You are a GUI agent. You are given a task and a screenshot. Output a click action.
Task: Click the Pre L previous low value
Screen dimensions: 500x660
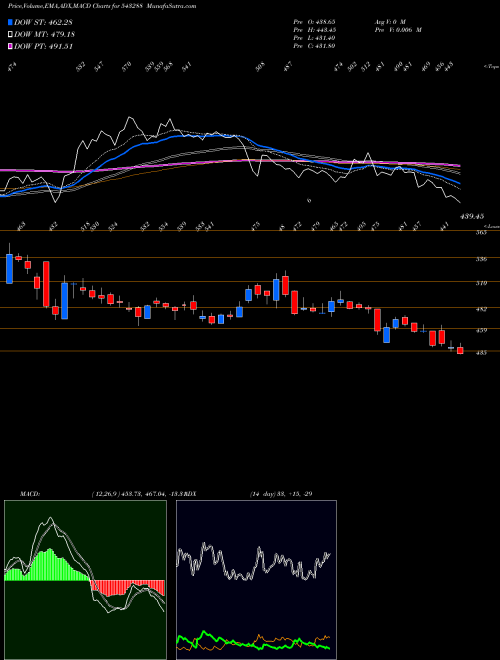coord(314,38)
